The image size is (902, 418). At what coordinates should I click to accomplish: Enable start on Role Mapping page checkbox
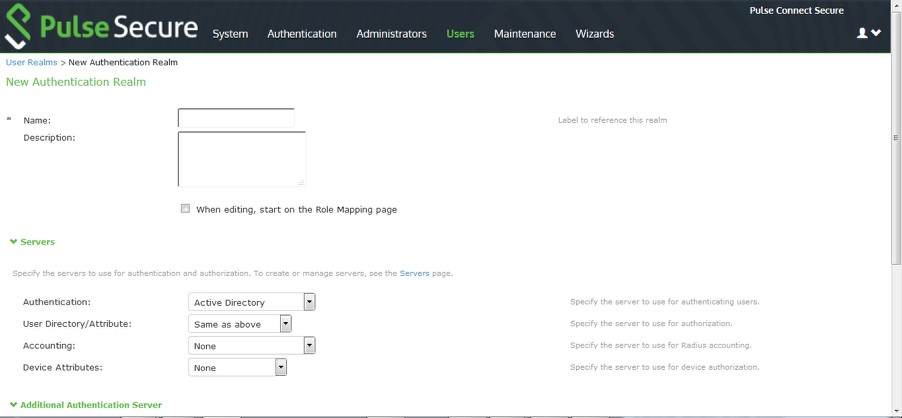pos(185,209)
